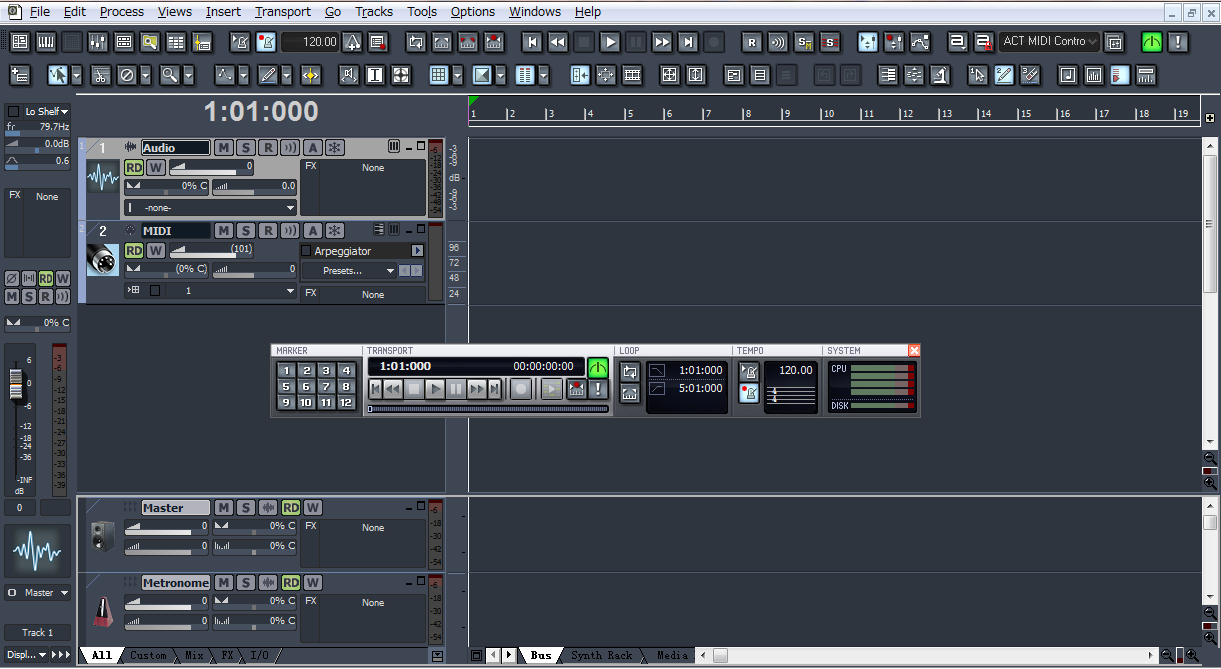Screen dimensions: 1221x669
Task: Click the 'R' arm tracks button in toolbar
Action: (x=752, y=42)
